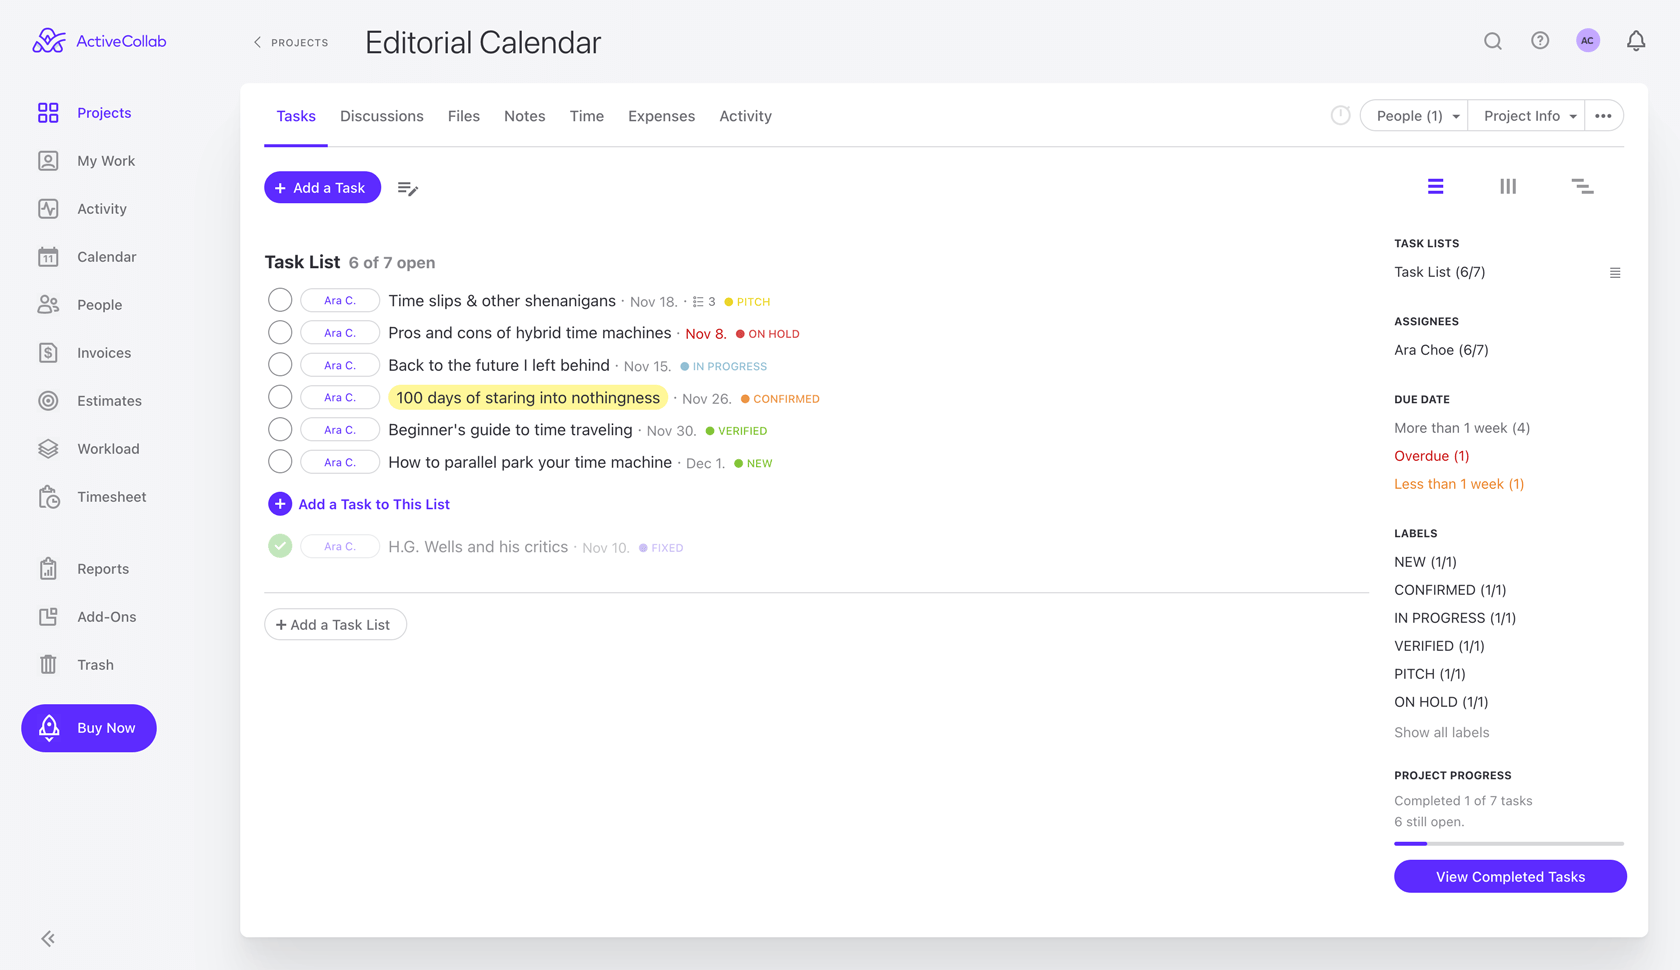
Task: Switch to the Discussions tab
Action: coord(381,116)
